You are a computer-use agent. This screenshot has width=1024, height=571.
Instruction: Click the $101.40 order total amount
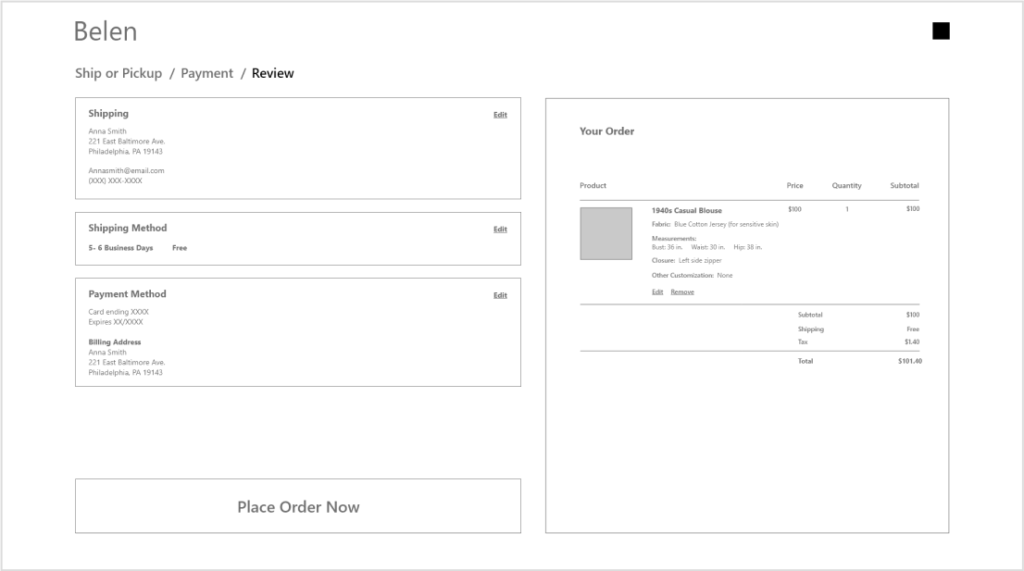coord(909,361)
